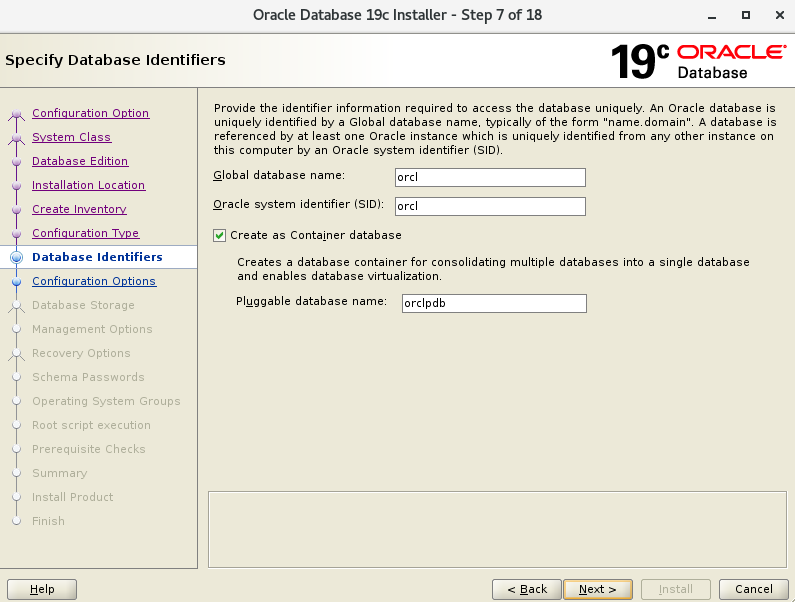
Task: Click the Oracle system identifier SID field
Action: tap(490, 206)
